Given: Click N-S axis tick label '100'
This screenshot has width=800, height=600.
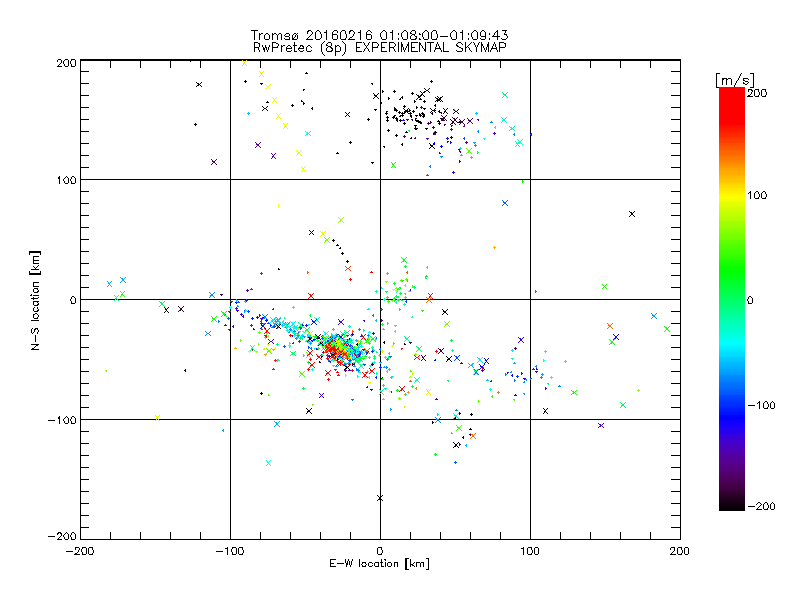Looking at the screenshot, I should point(67,180).
